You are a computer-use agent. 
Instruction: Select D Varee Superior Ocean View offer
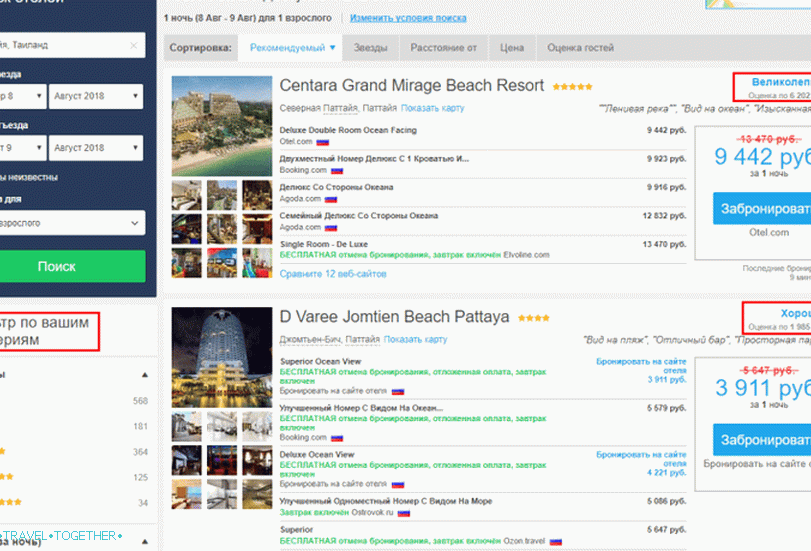tap(483, 376)
